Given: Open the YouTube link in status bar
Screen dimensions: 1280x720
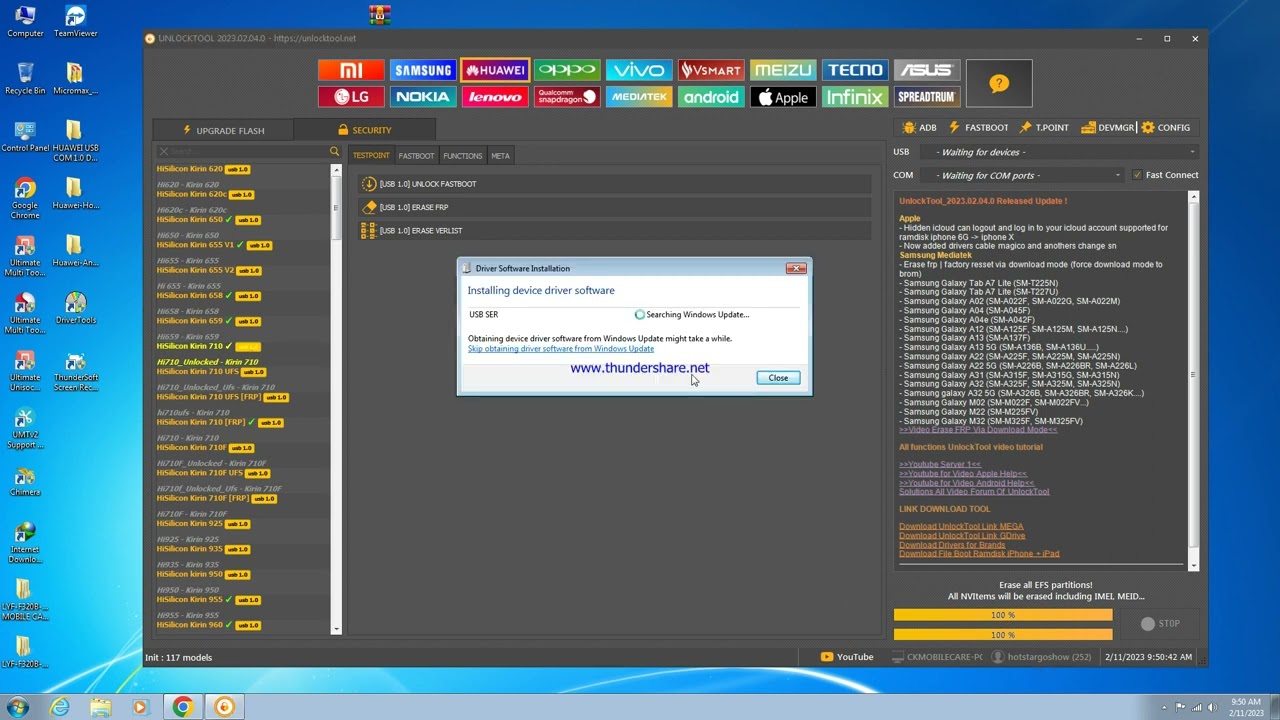Looking at the screenshot, I should click(847, 657).
